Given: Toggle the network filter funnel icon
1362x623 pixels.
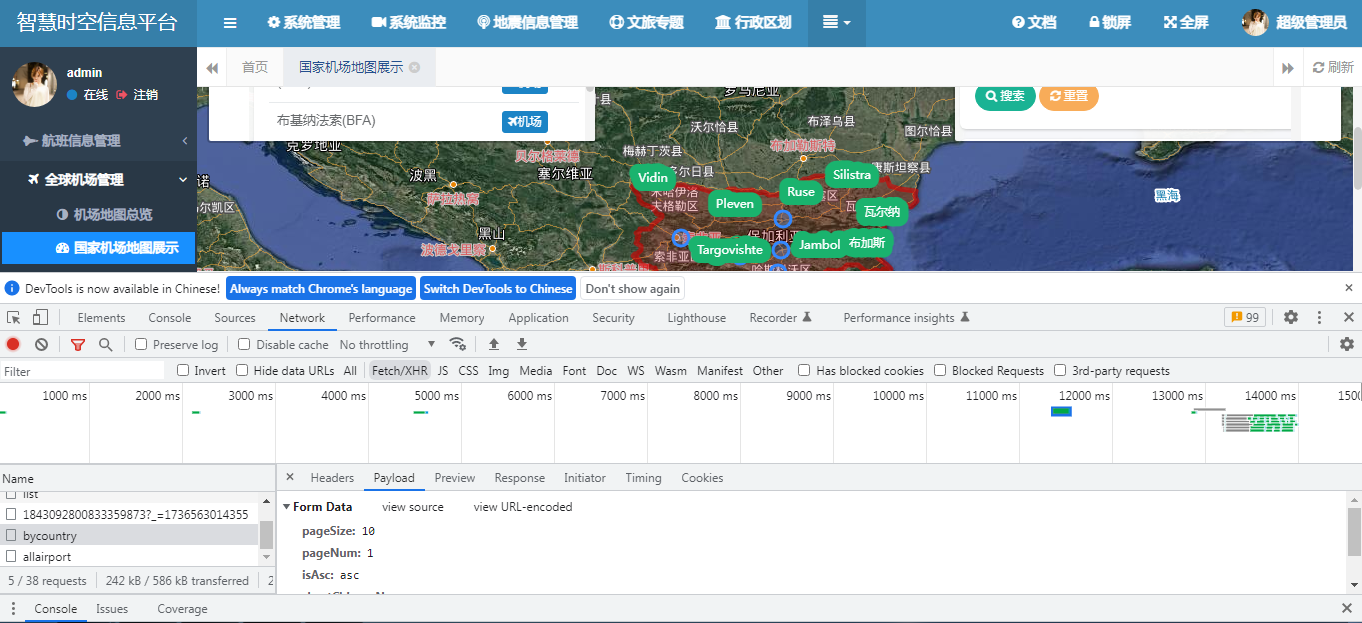Looking at the screenshot, I should pos(78,344).
